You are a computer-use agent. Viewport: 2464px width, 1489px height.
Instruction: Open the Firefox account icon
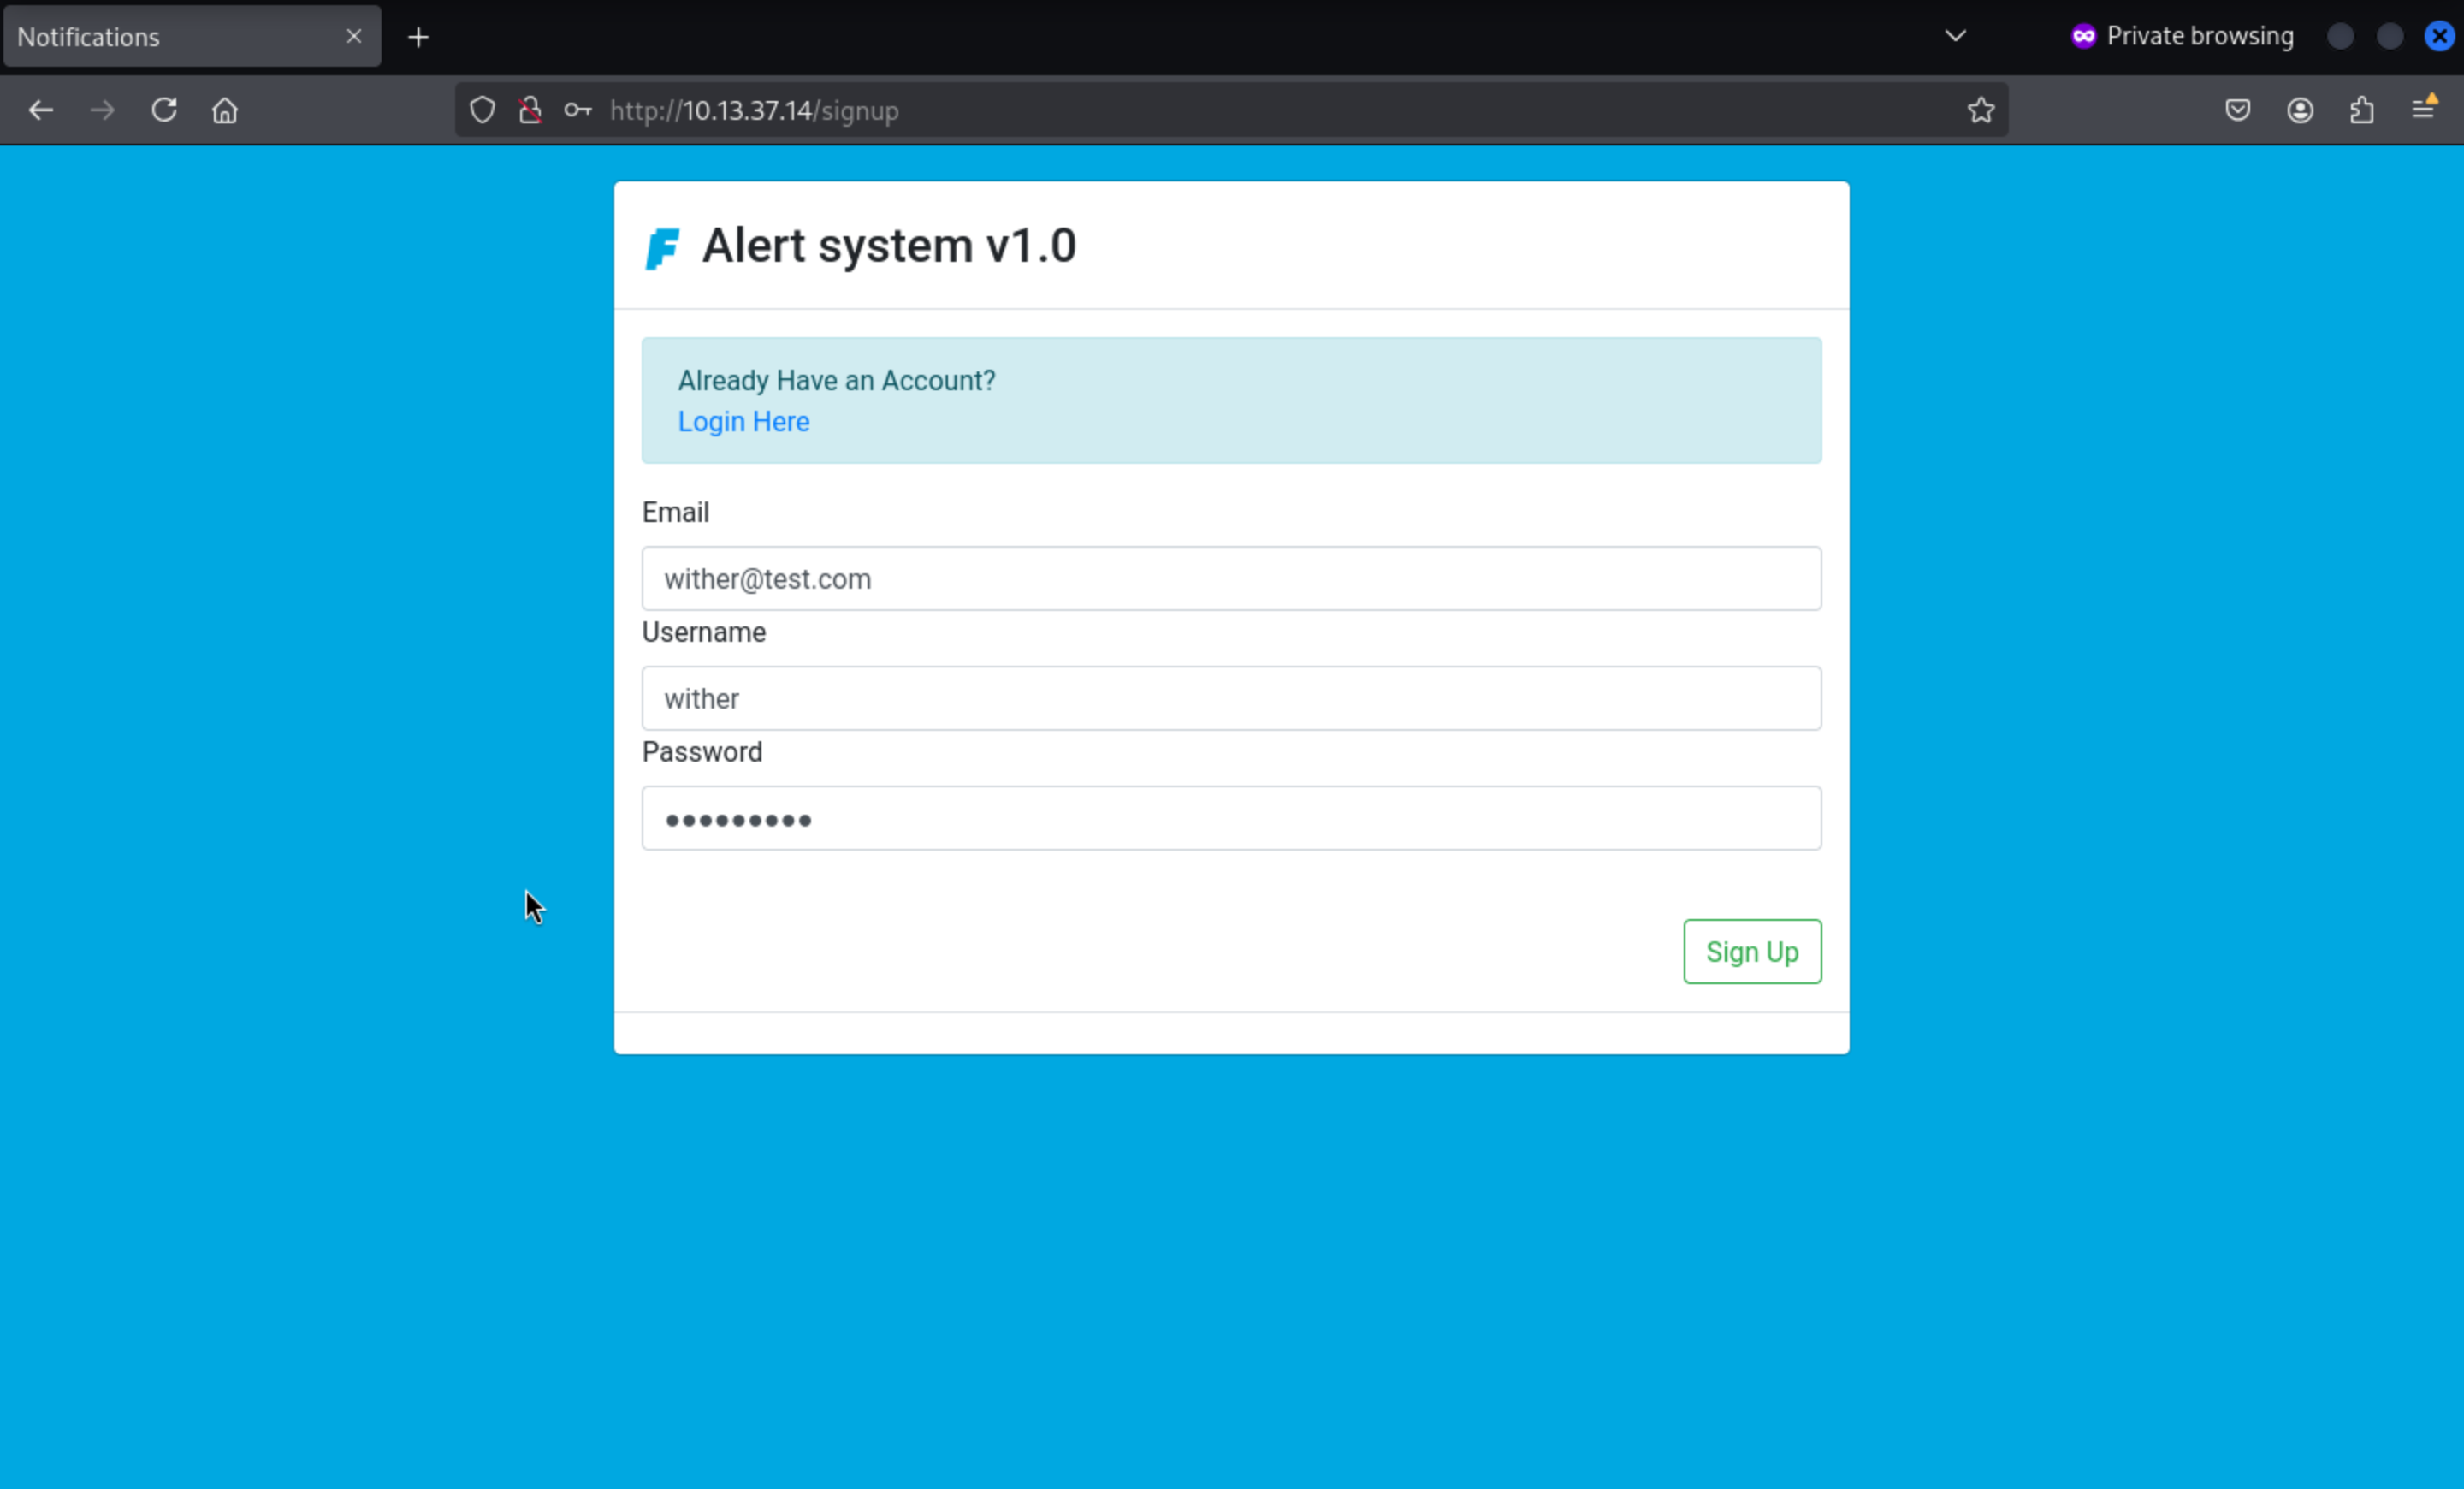coord(2300,110)
